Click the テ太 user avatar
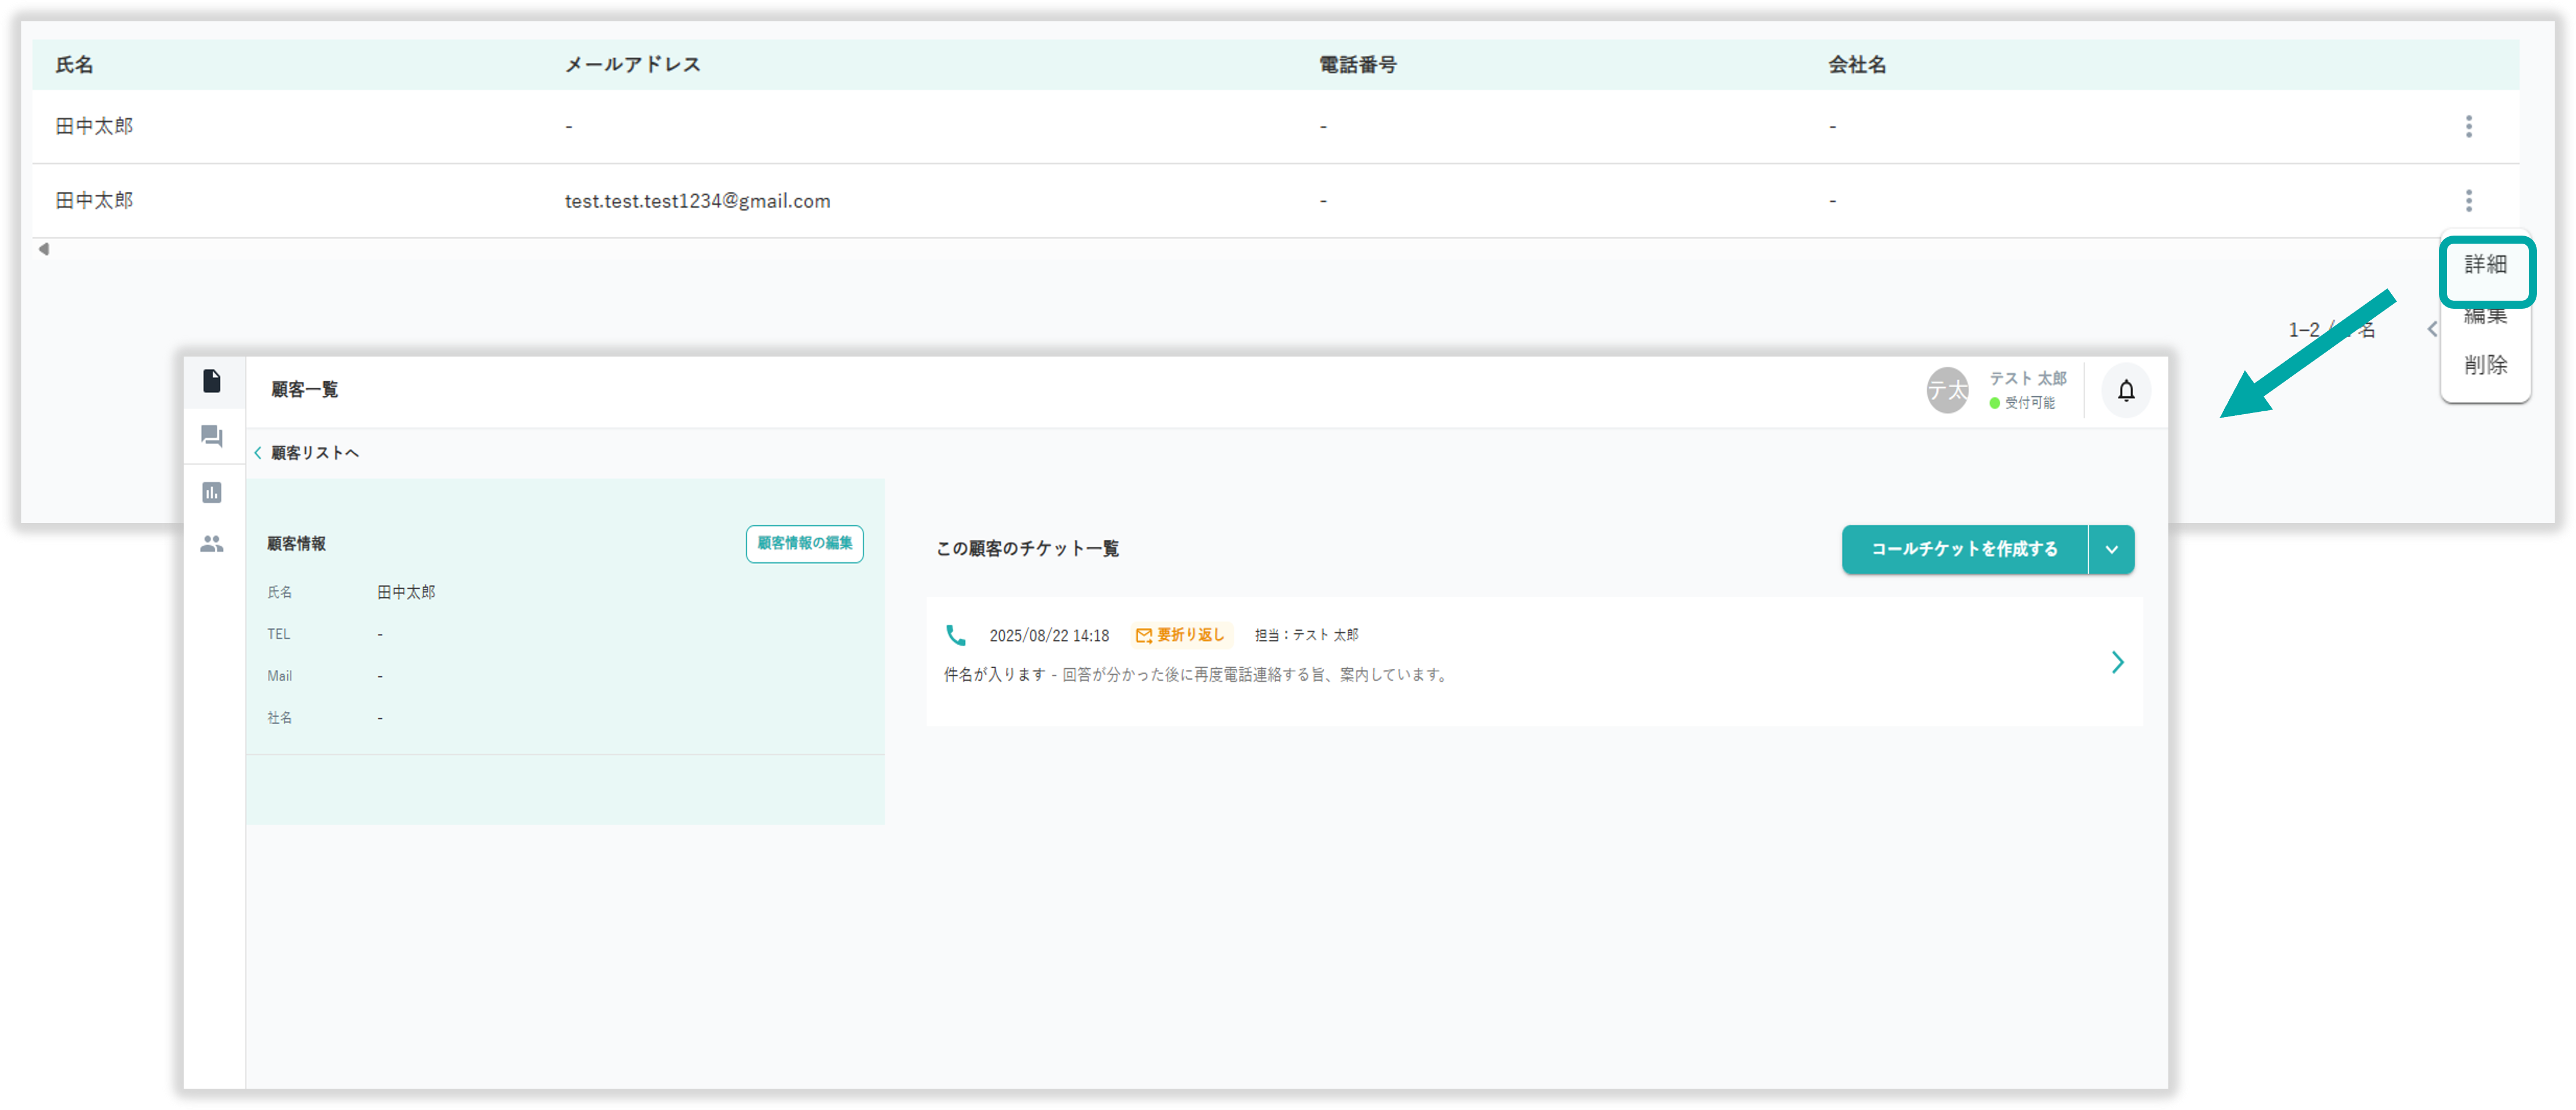This screenshot has height=1110, width=2576. pyautogui.click(x=1947, y=390)
